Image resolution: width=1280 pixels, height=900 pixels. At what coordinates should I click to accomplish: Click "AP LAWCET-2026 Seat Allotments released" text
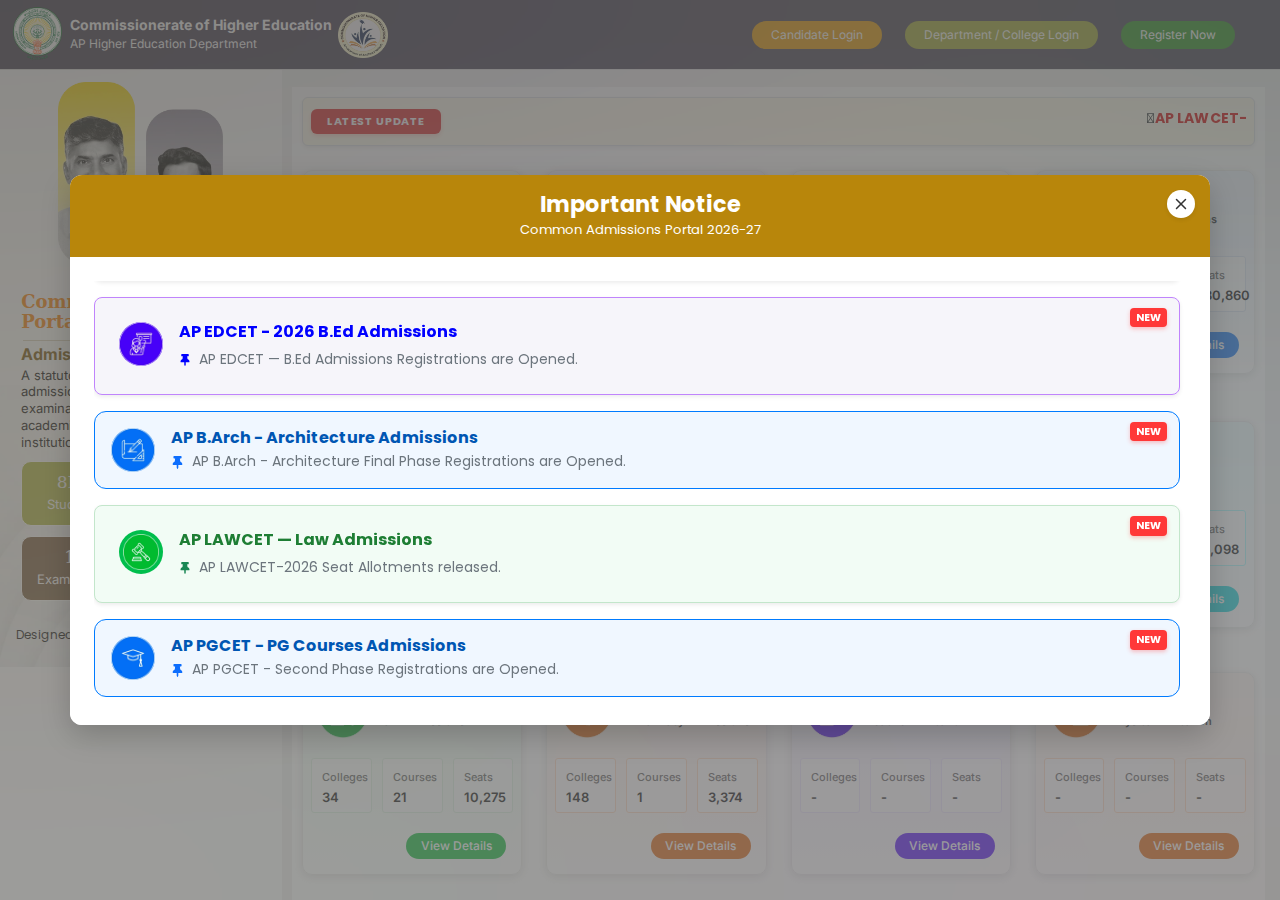pos(350,567)
